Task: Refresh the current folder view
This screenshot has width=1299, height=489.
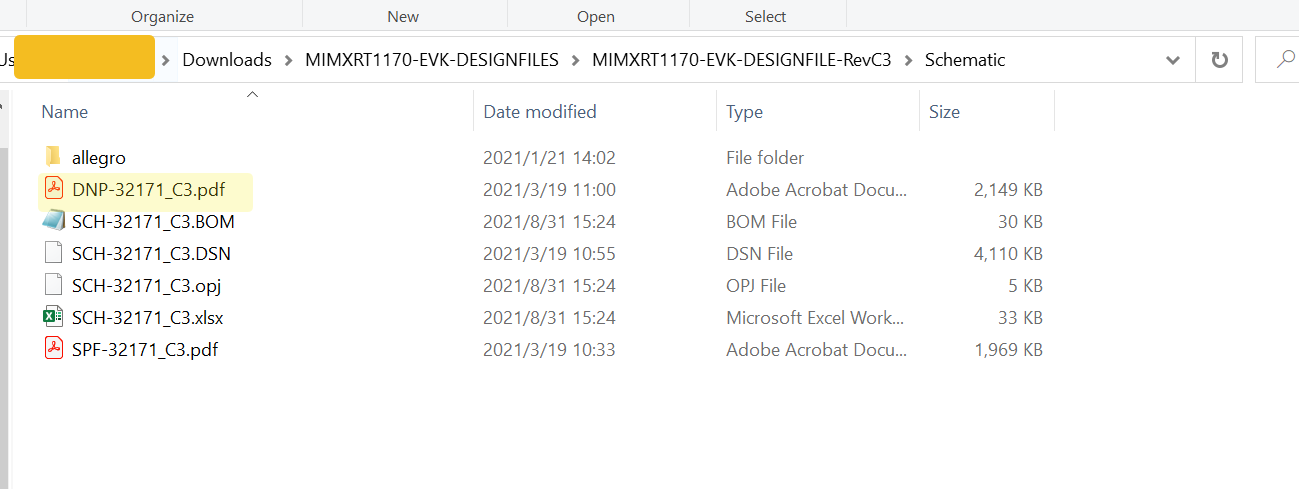Action: (x=1219, y=60)
